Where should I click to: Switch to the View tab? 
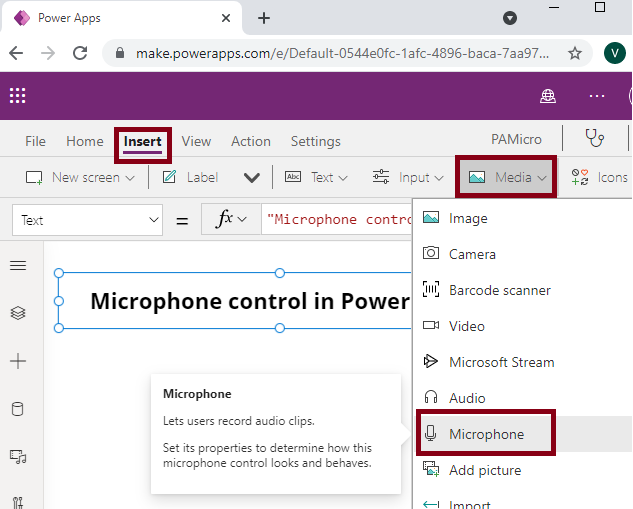[x=196, y=141]
